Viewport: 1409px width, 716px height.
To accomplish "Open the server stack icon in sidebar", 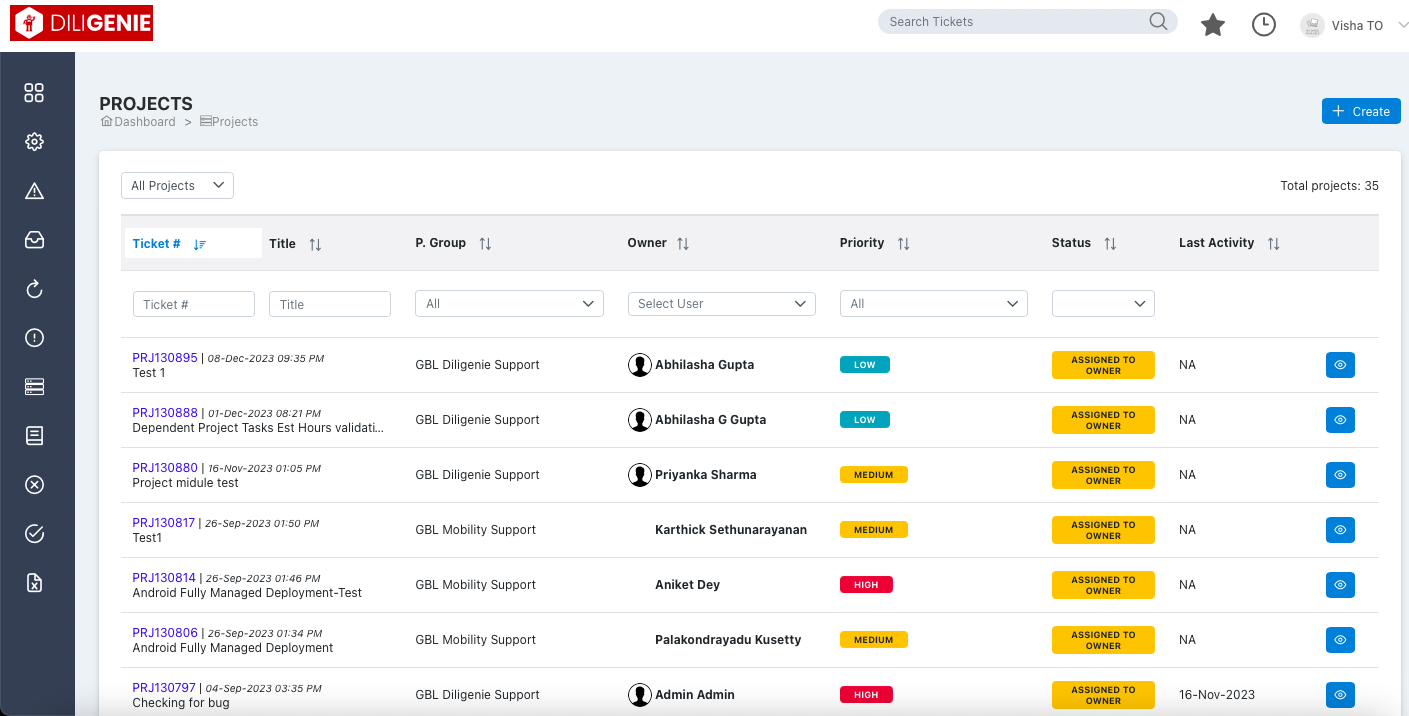I will [34, 386].
